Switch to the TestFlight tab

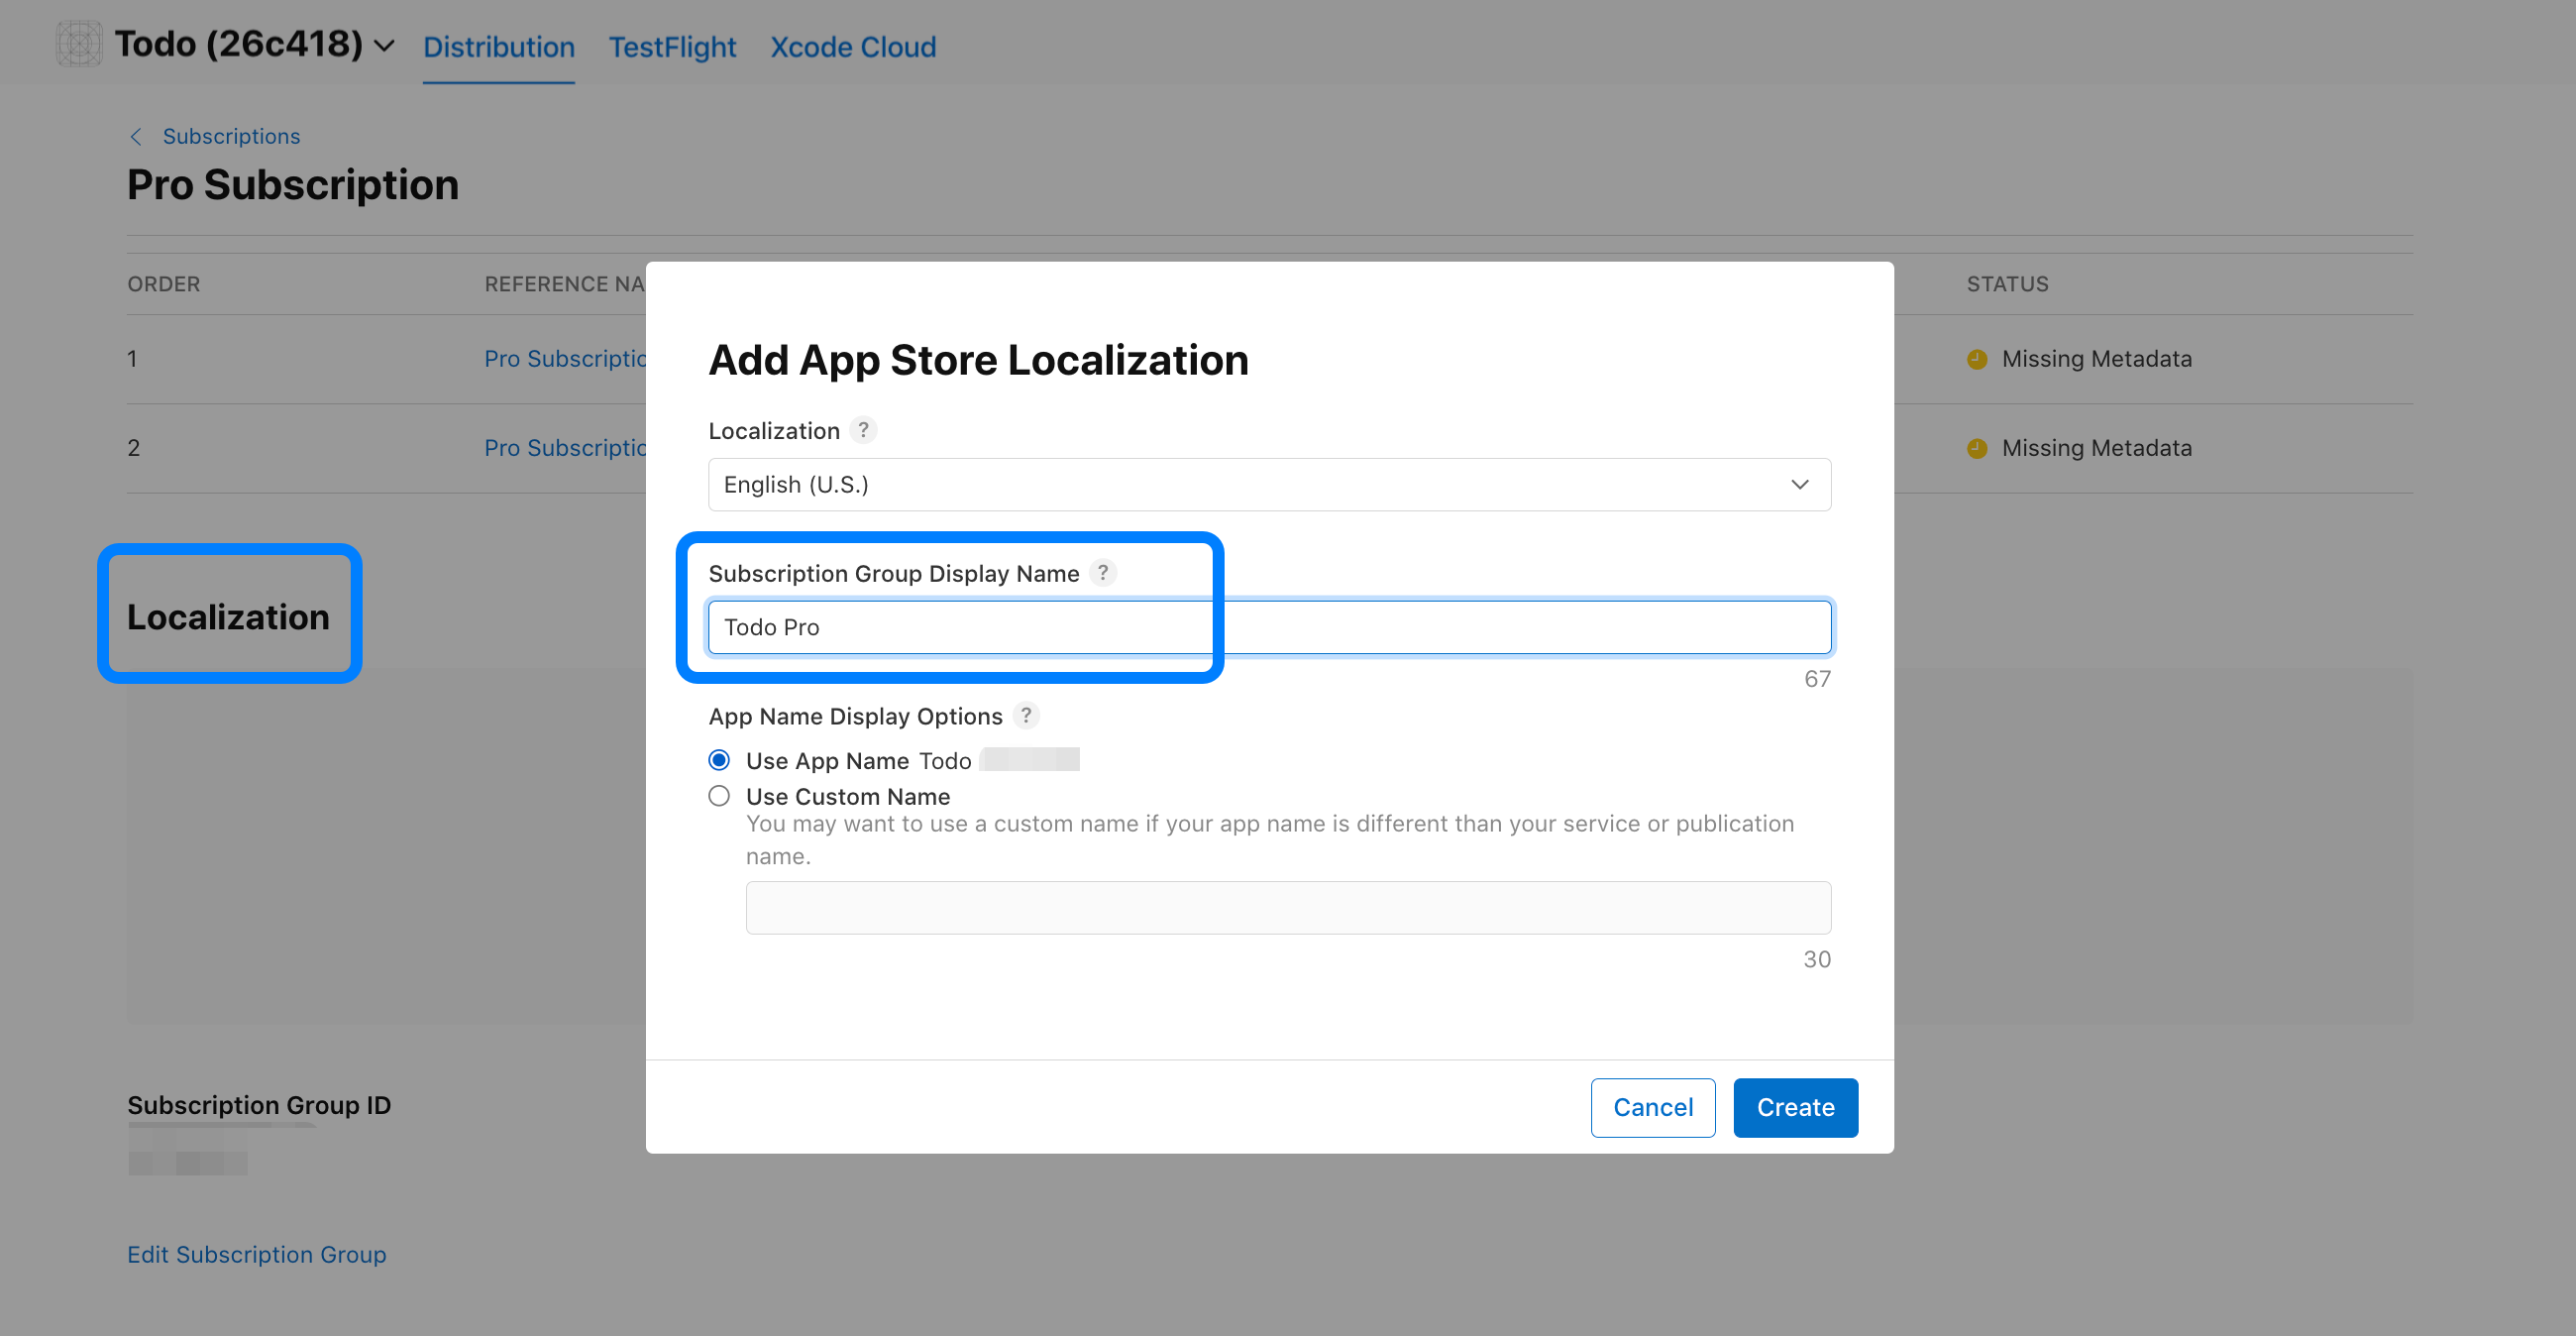tap(672, 47)
